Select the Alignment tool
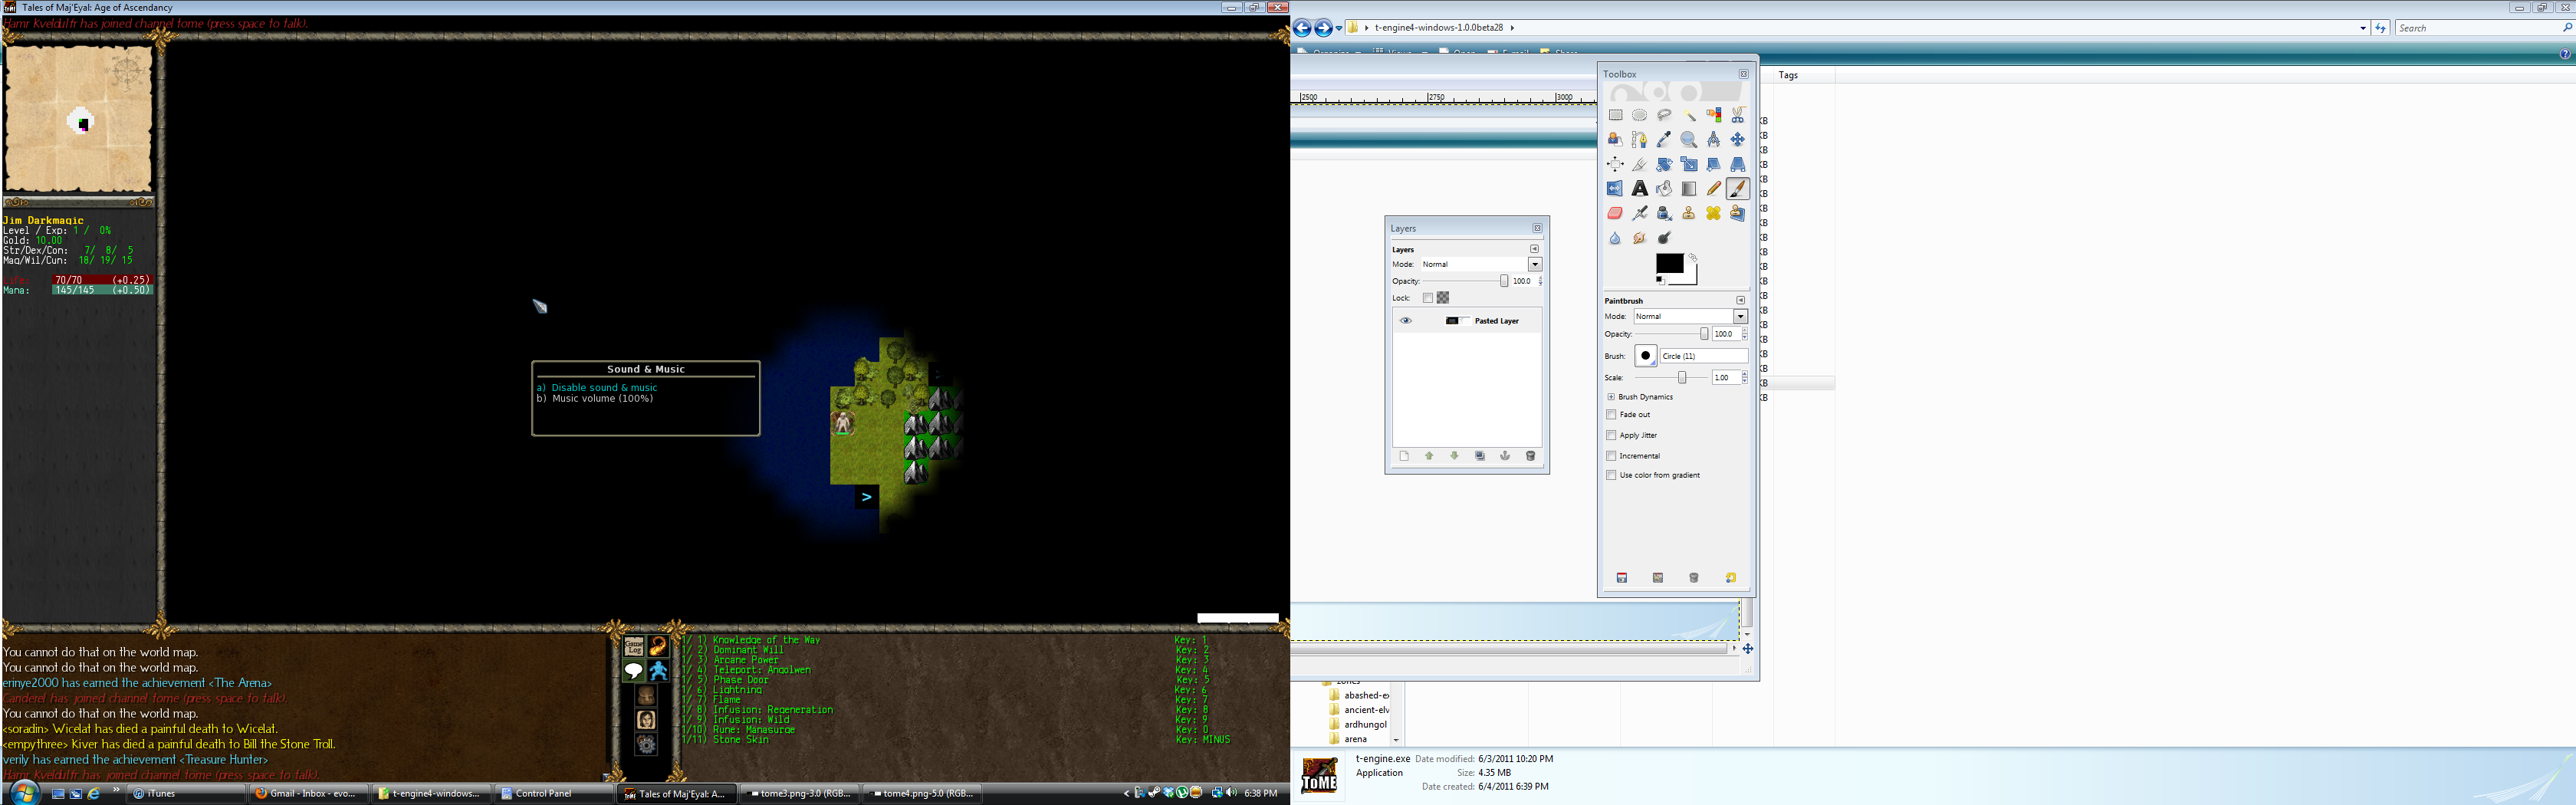Image resolution: width=2576 pixels, height=805 pixels. tap(1615, 164)
